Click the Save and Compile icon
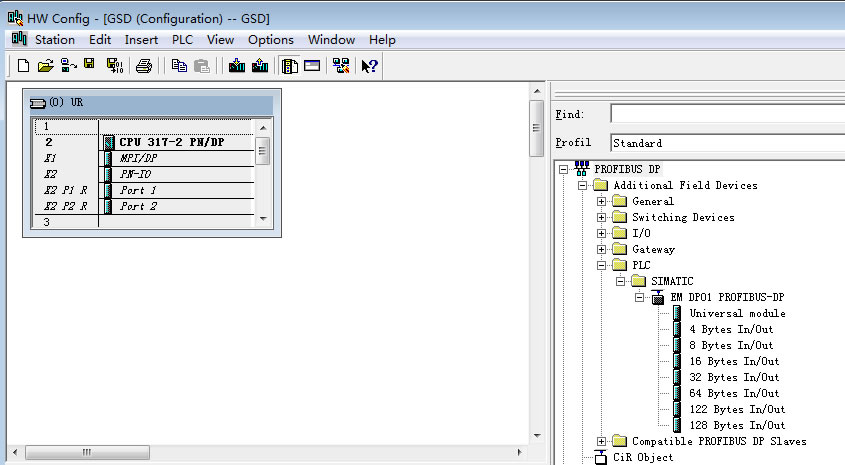845x465 pixels. (x=115, y=66)
